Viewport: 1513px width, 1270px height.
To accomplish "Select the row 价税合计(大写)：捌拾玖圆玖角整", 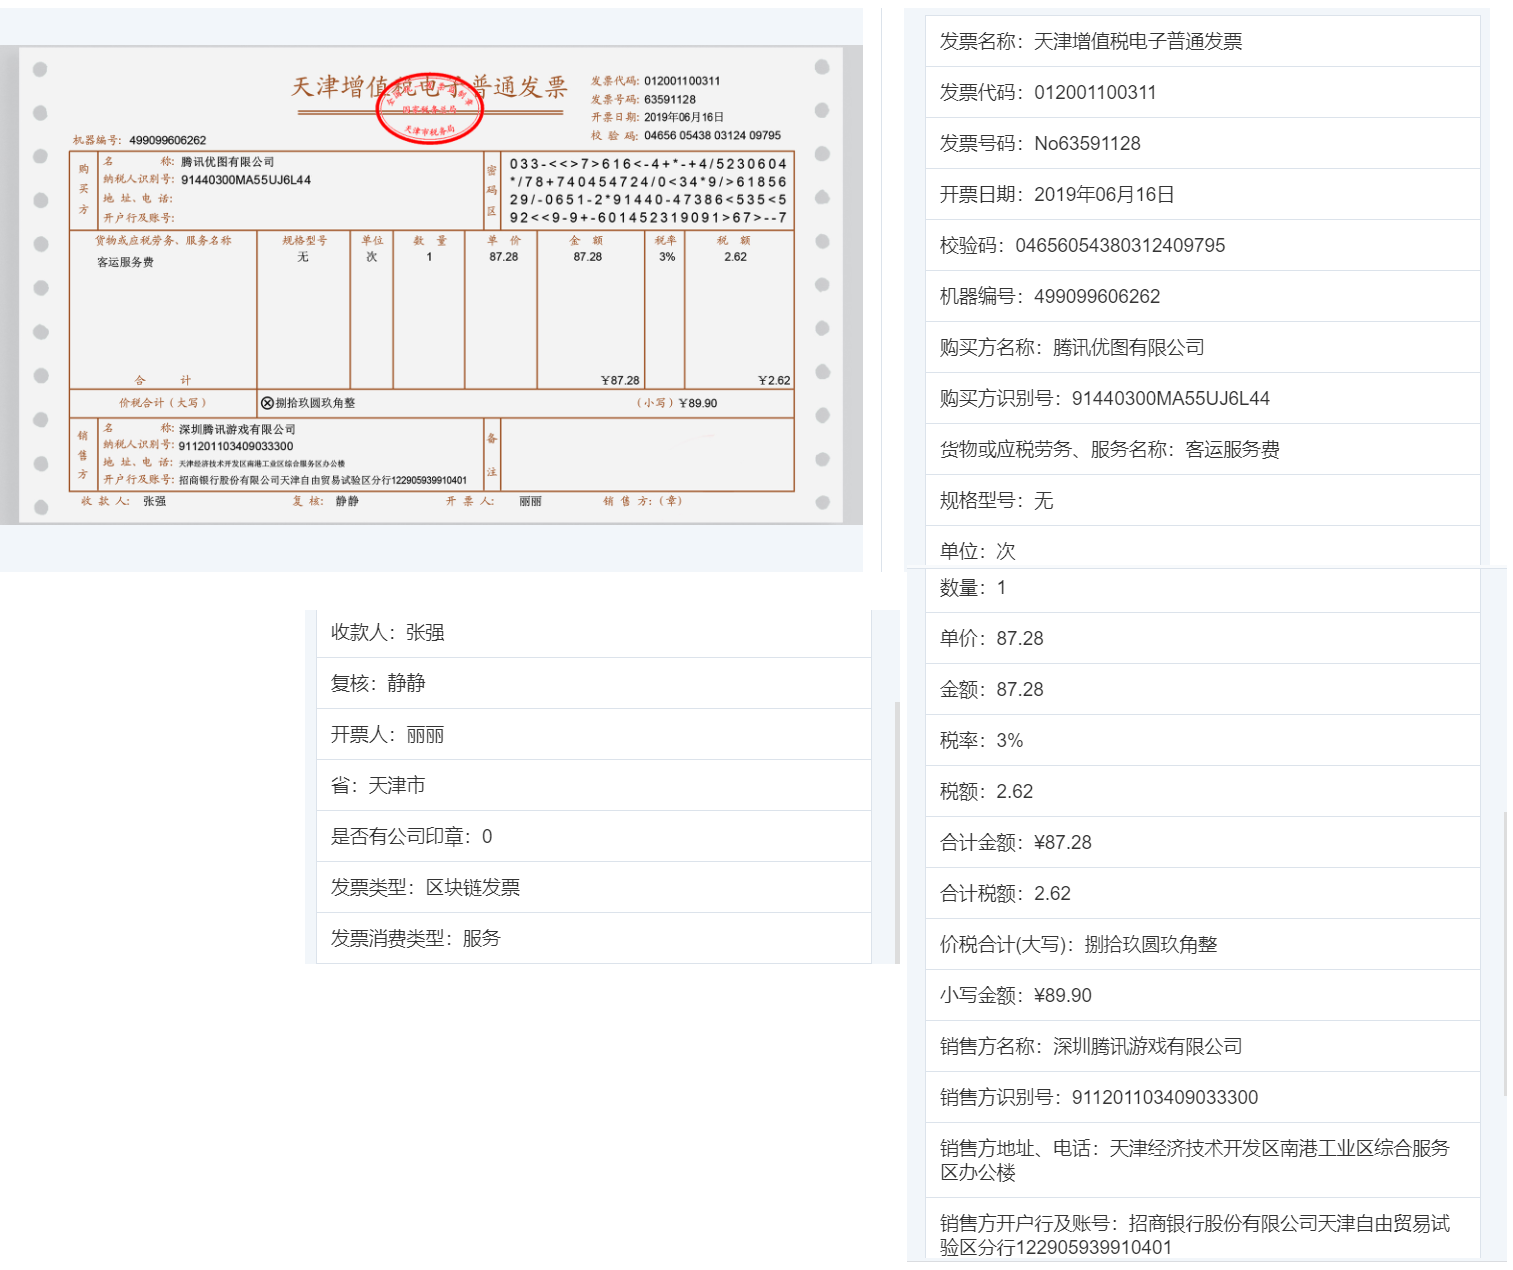I will click(1202, 944).
